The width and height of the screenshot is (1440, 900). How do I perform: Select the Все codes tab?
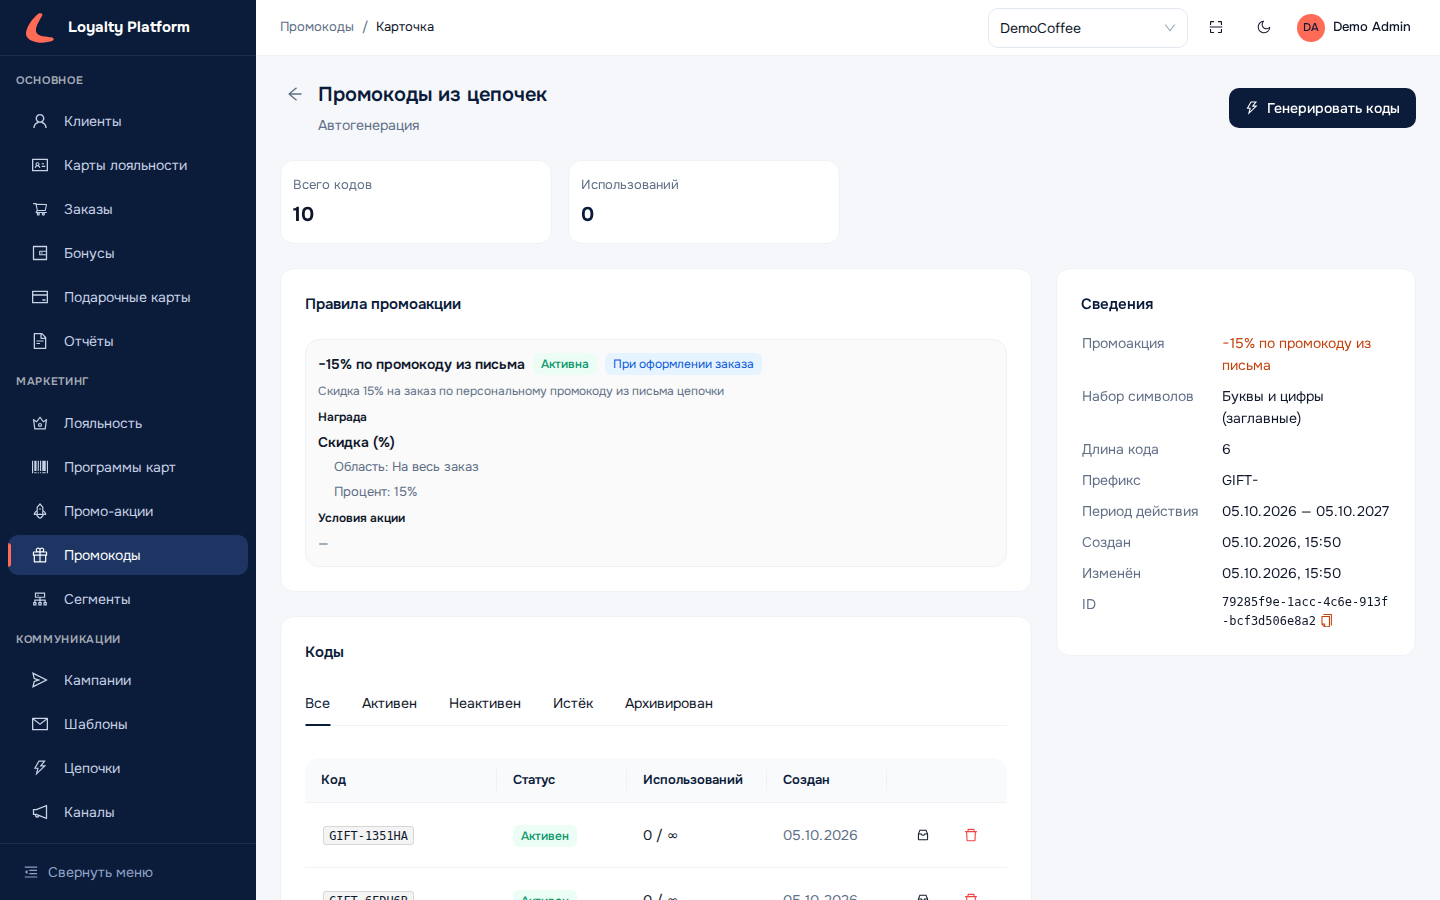coord(317,703)
